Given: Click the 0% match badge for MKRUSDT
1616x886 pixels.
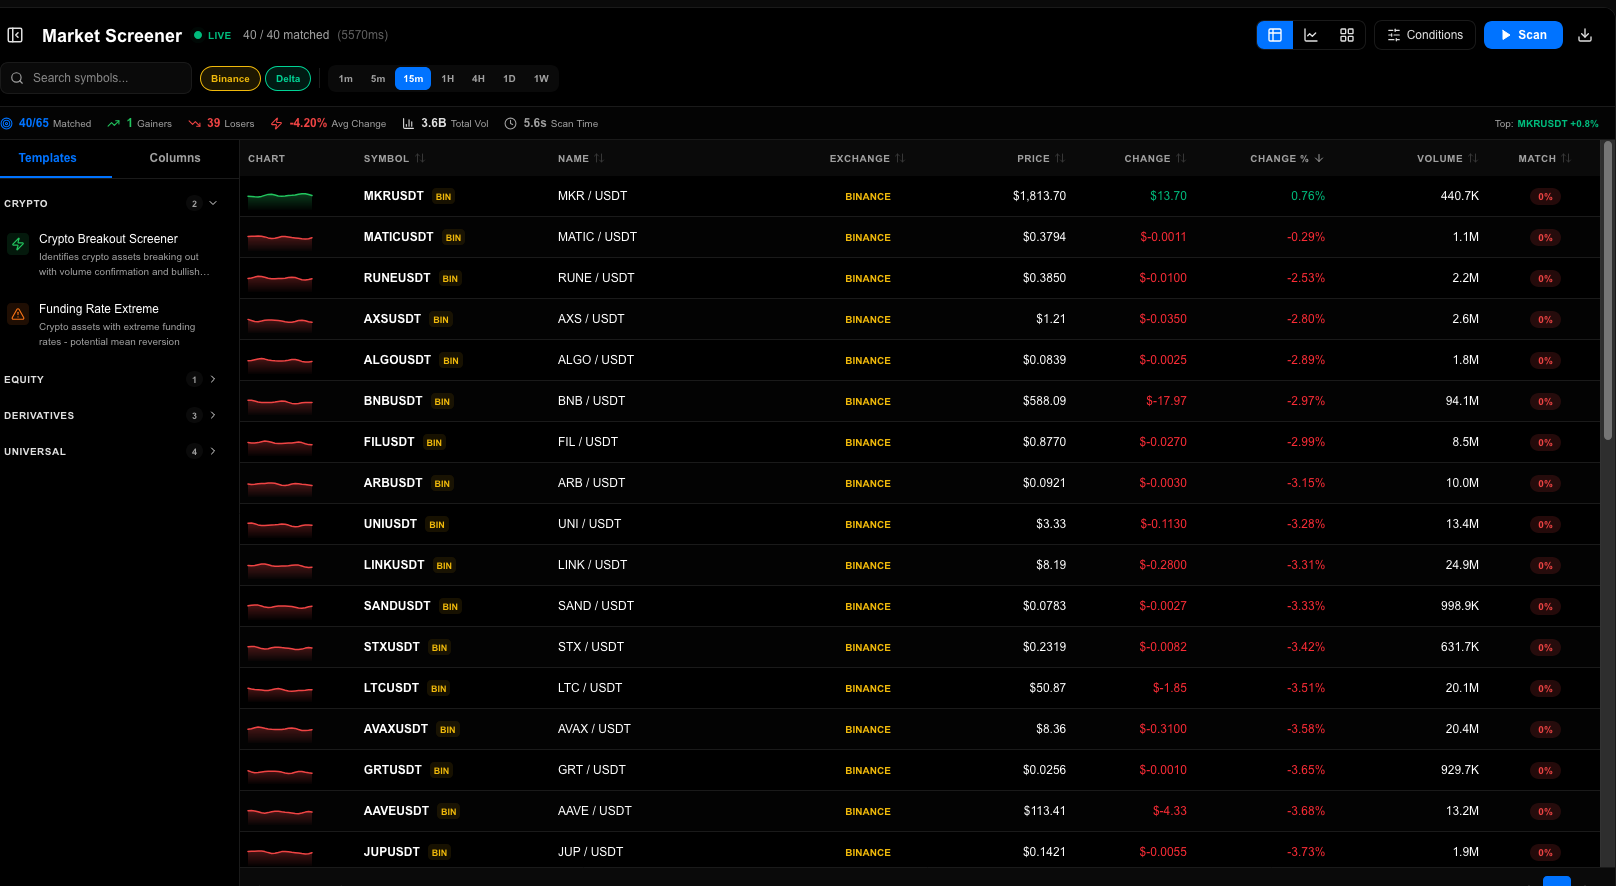Looking at the screenshot, I should pos(1545,197).
